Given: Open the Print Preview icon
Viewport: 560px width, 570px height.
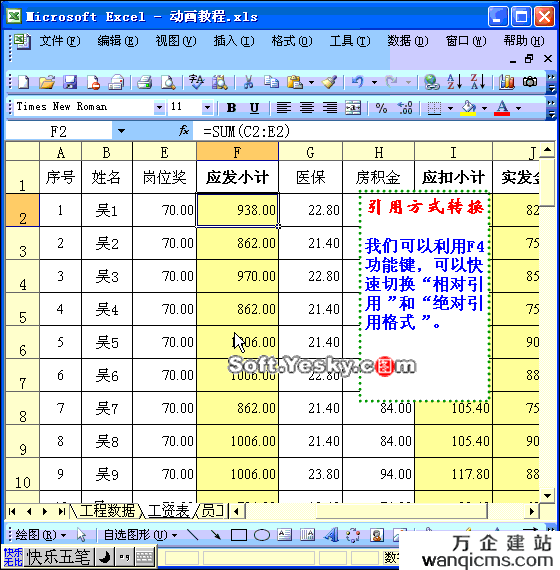Looking at the screenshot, I should point(168,82).
